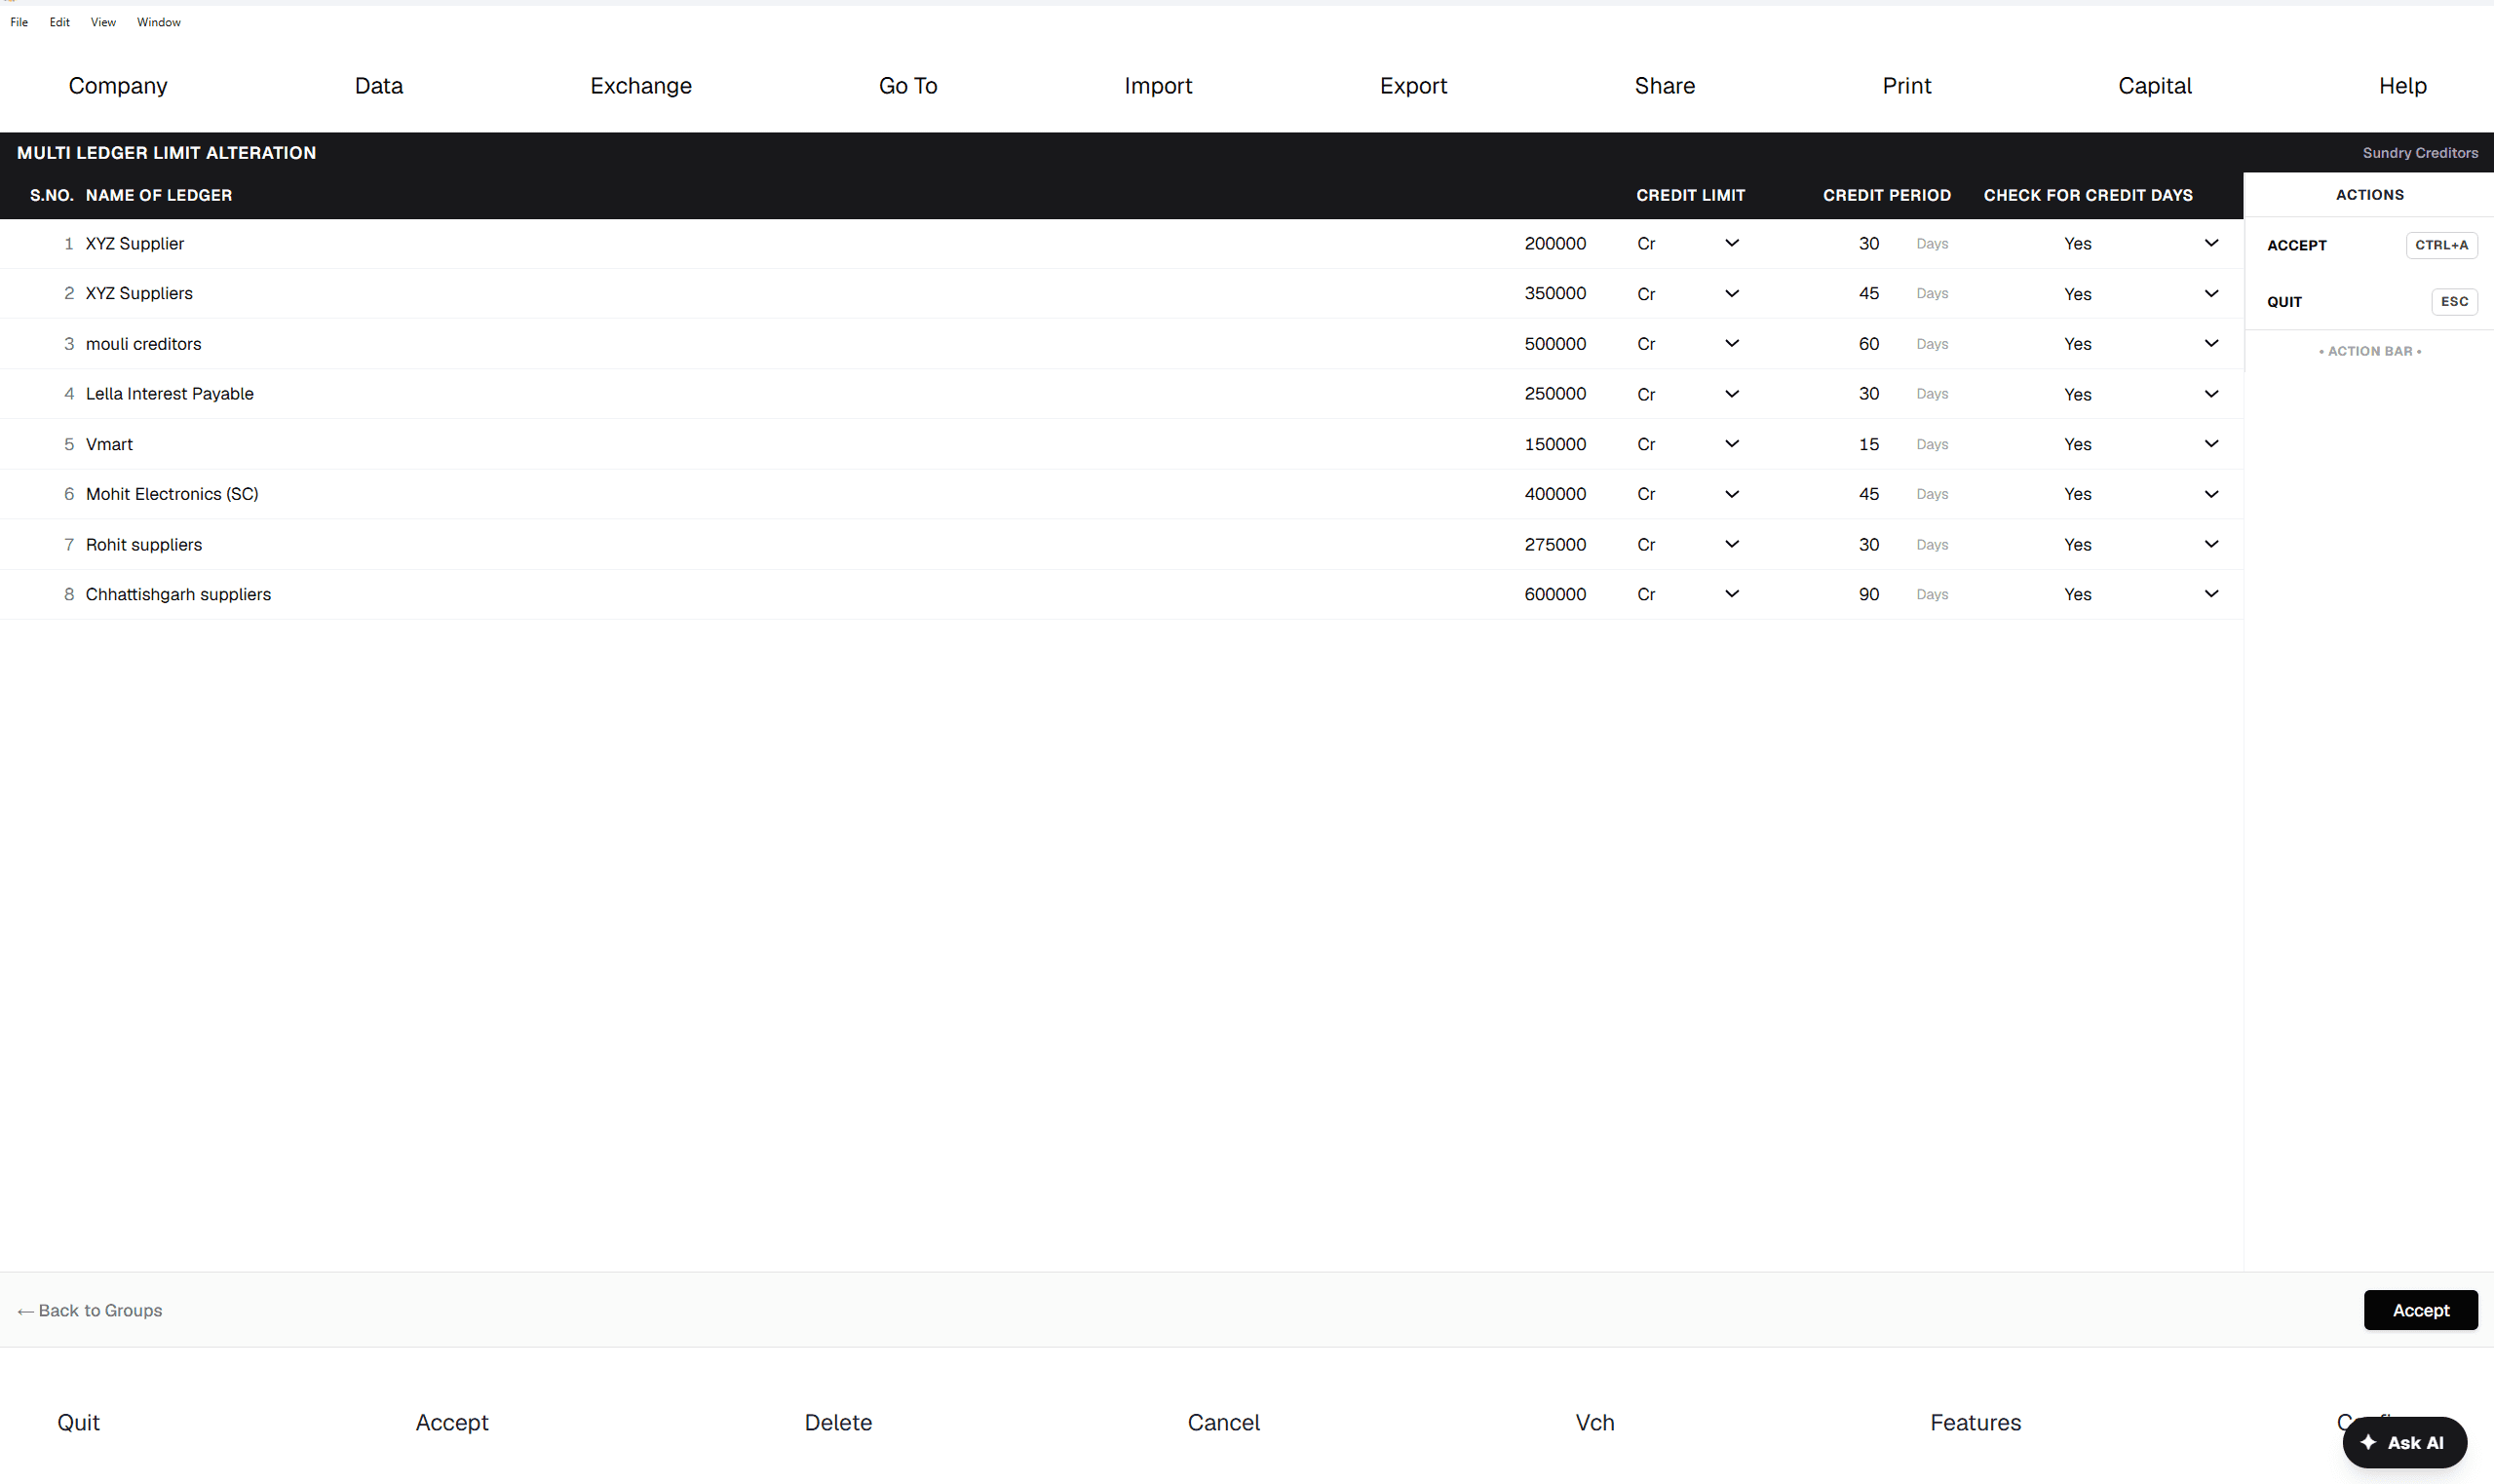
Task: Open the Window menu
Action: coord(159,22)
